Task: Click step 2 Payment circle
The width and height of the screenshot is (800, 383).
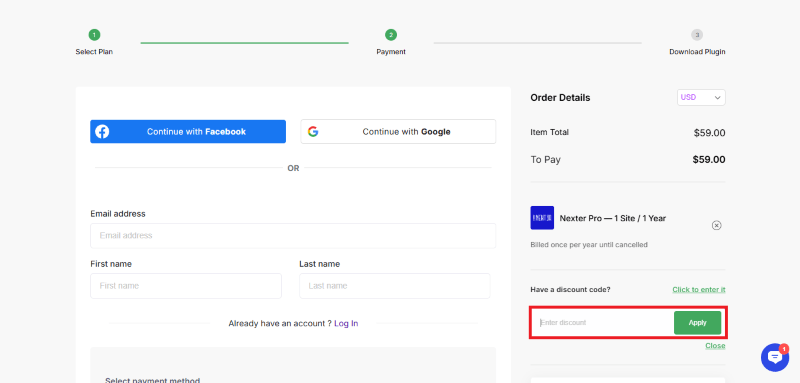Action: point(391,35)
